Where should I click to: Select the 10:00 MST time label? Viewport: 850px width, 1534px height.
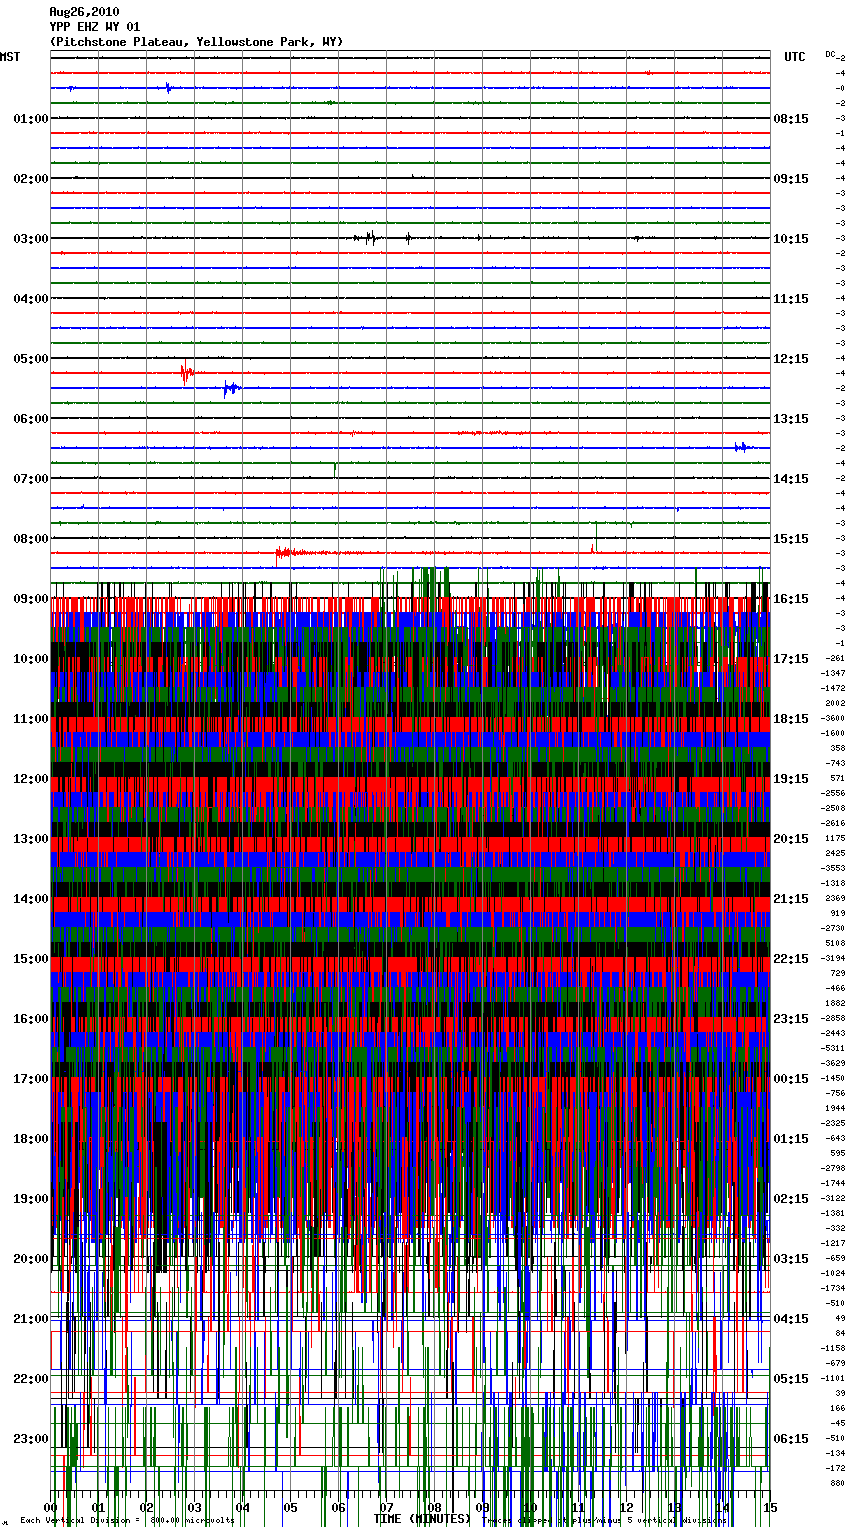[x=31, y=659]
